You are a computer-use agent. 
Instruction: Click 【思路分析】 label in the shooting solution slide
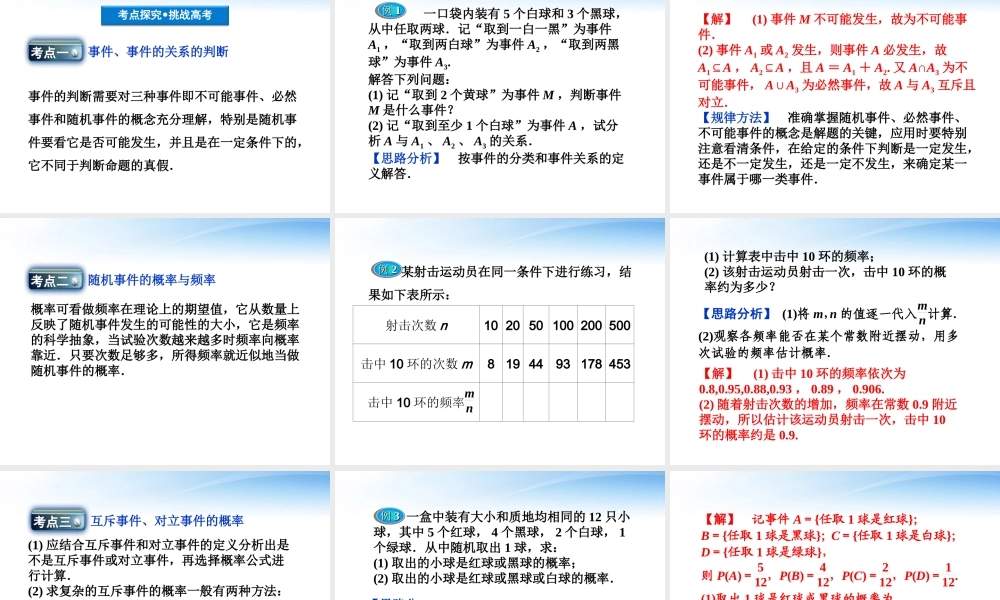pyautogui.click(x=735, y=314)
